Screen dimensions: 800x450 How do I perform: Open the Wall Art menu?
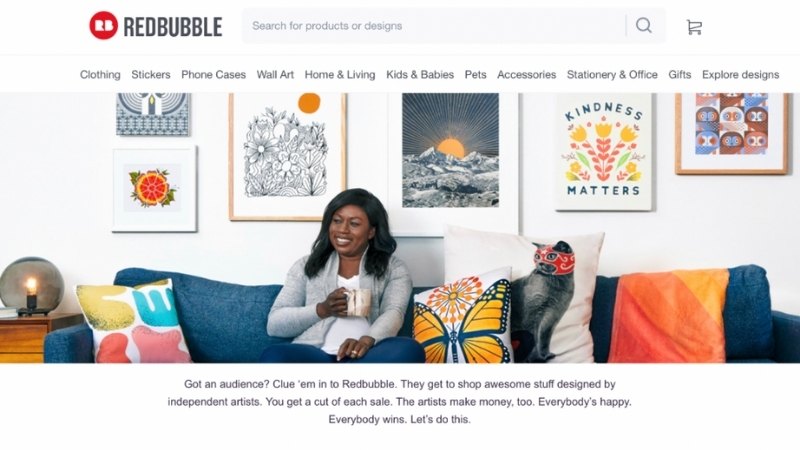click(x=276, y=74)
